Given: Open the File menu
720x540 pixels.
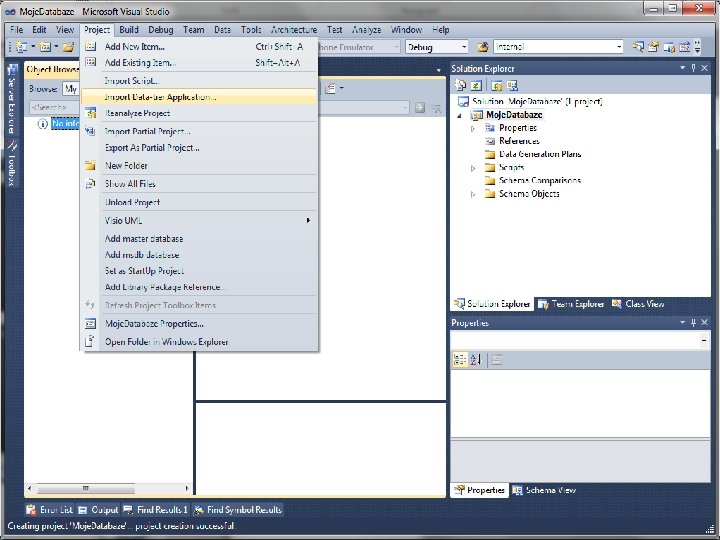Looking at the screenshot, I should [x=17, y=30].
